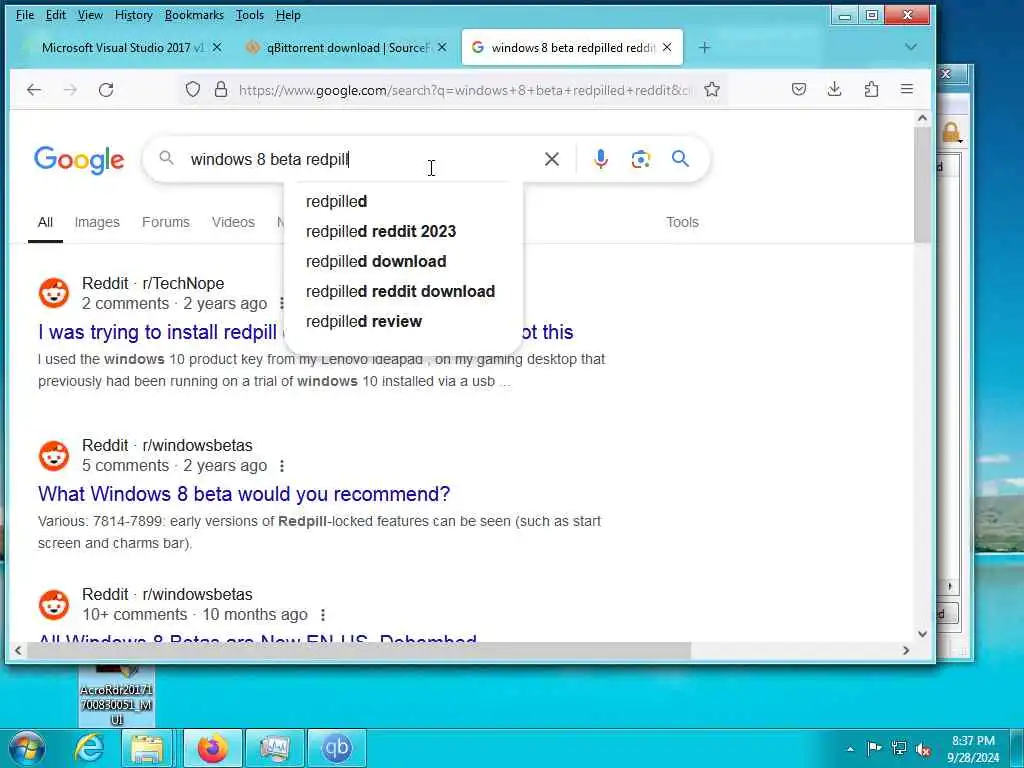1024x768 pixels.
Task: Show hidden system tray icons
Action: coord(850,749)
